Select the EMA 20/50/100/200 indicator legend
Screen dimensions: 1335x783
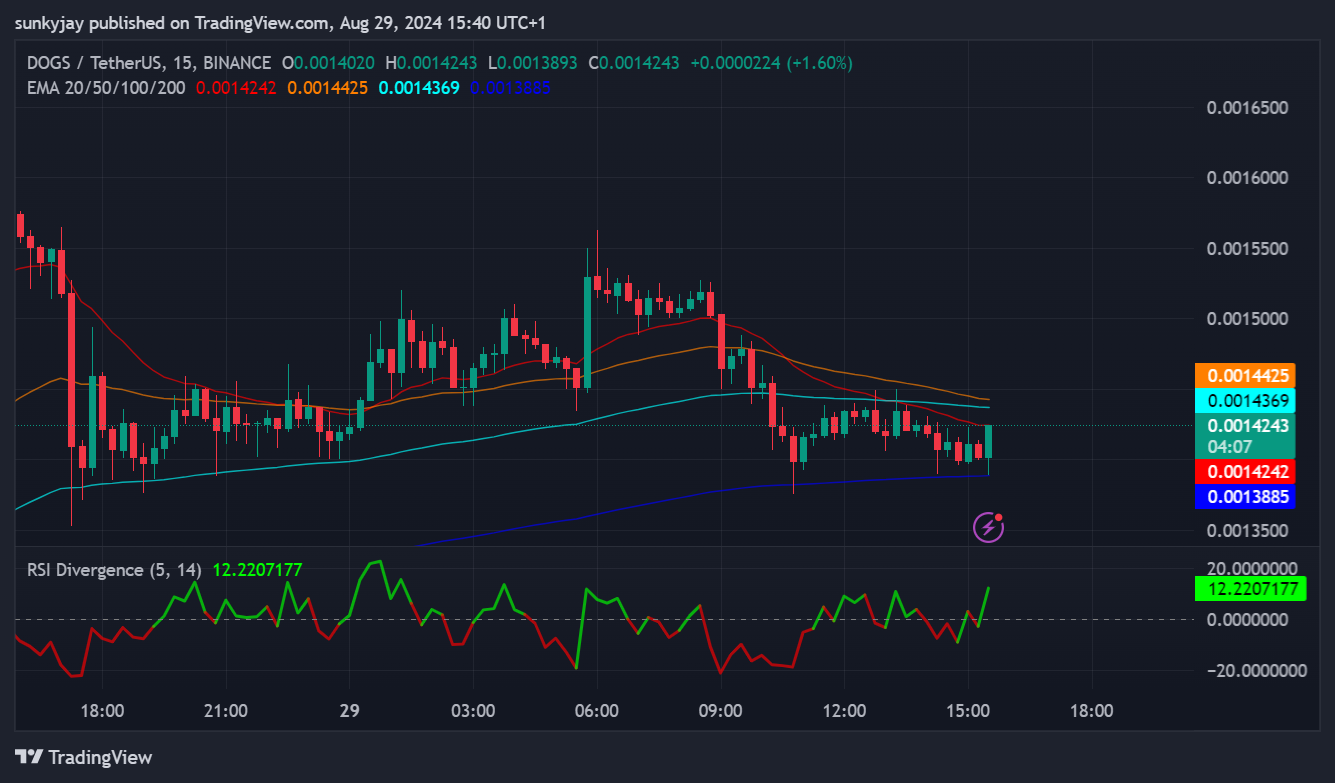pyautogui.click(x=106, y=88)
